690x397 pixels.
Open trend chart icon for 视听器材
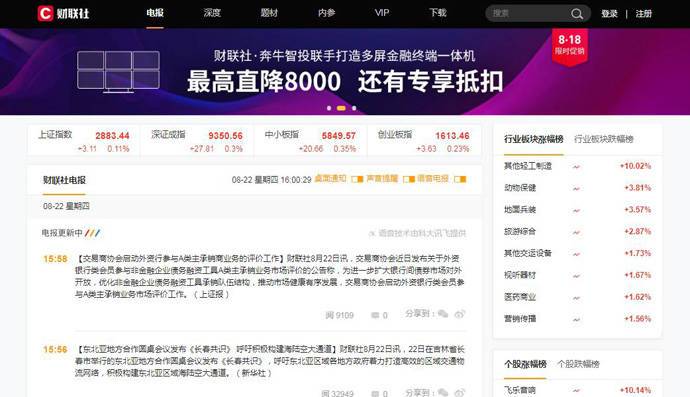[x=576, y=276]
